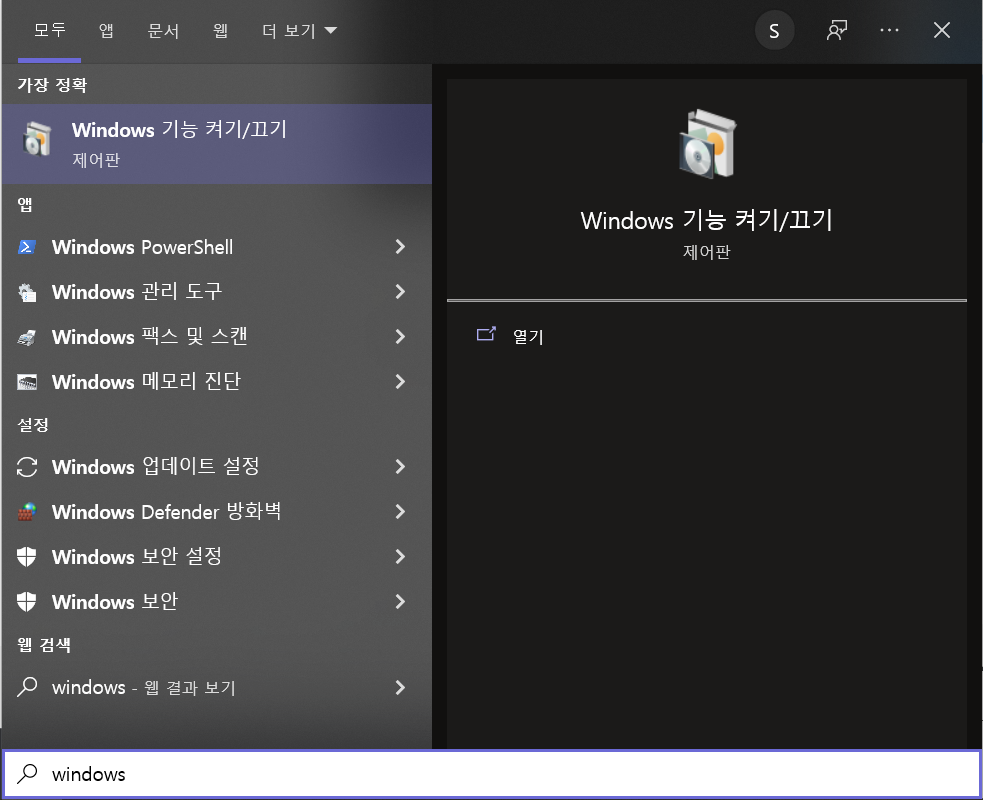Screen dimensions: 983x800
Task: Expand Windows Defender 방화벽 details arrow
Action: point(400,512)
